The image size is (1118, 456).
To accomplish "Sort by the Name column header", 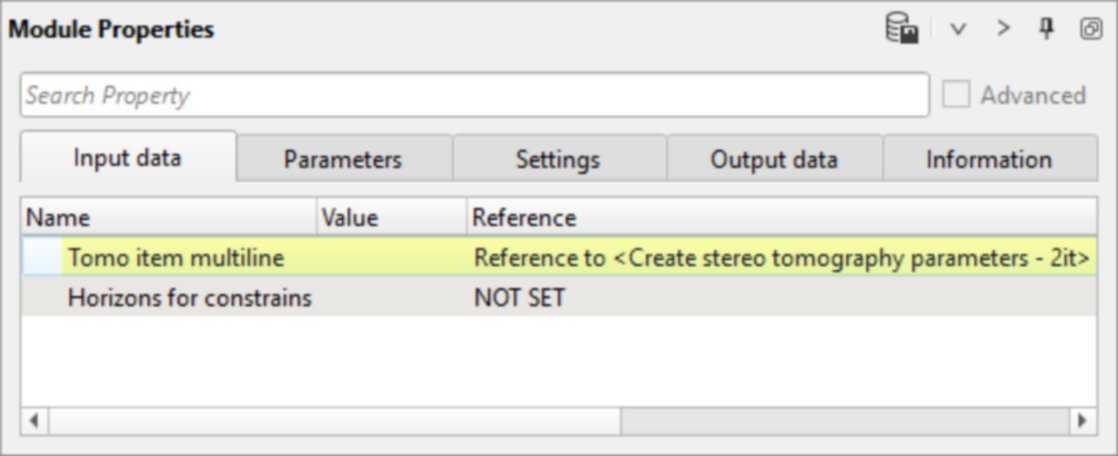I will point(168,217).
